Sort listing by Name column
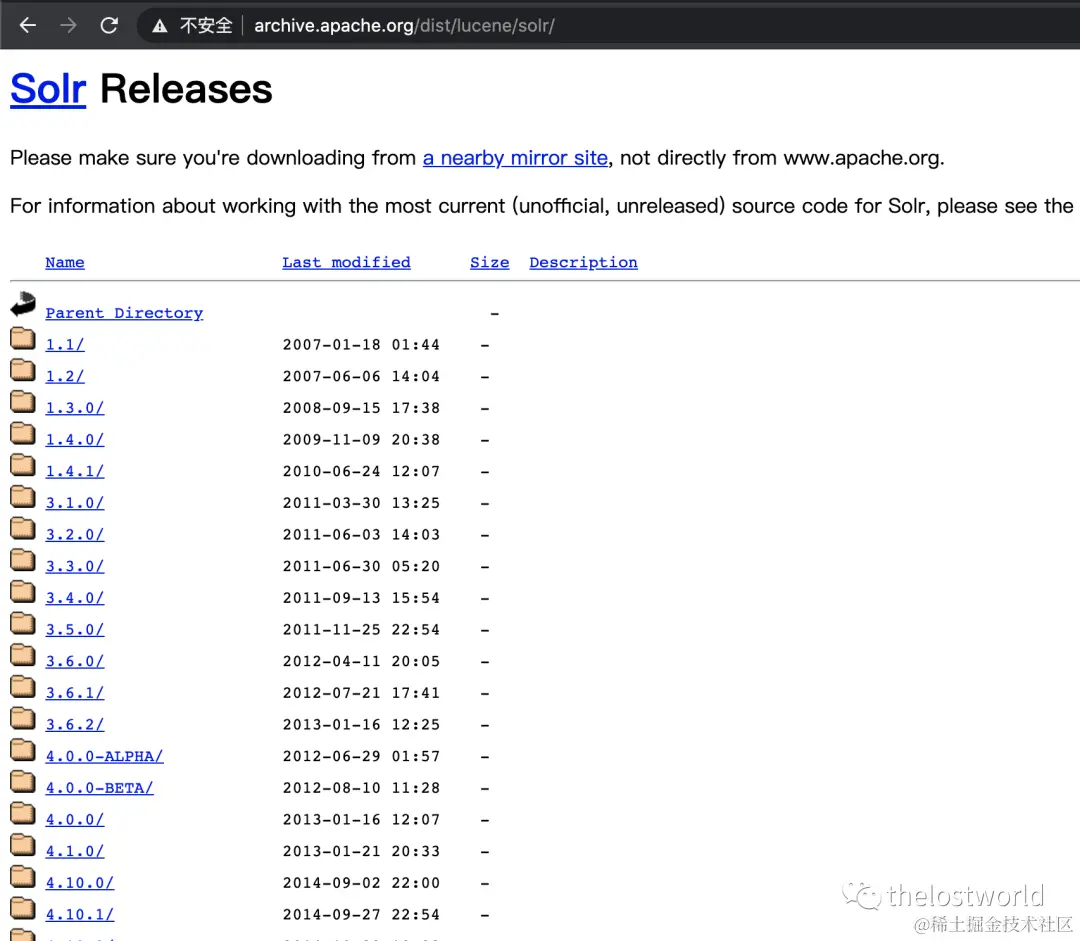The image size is (1080, 941). coord(65,262)
